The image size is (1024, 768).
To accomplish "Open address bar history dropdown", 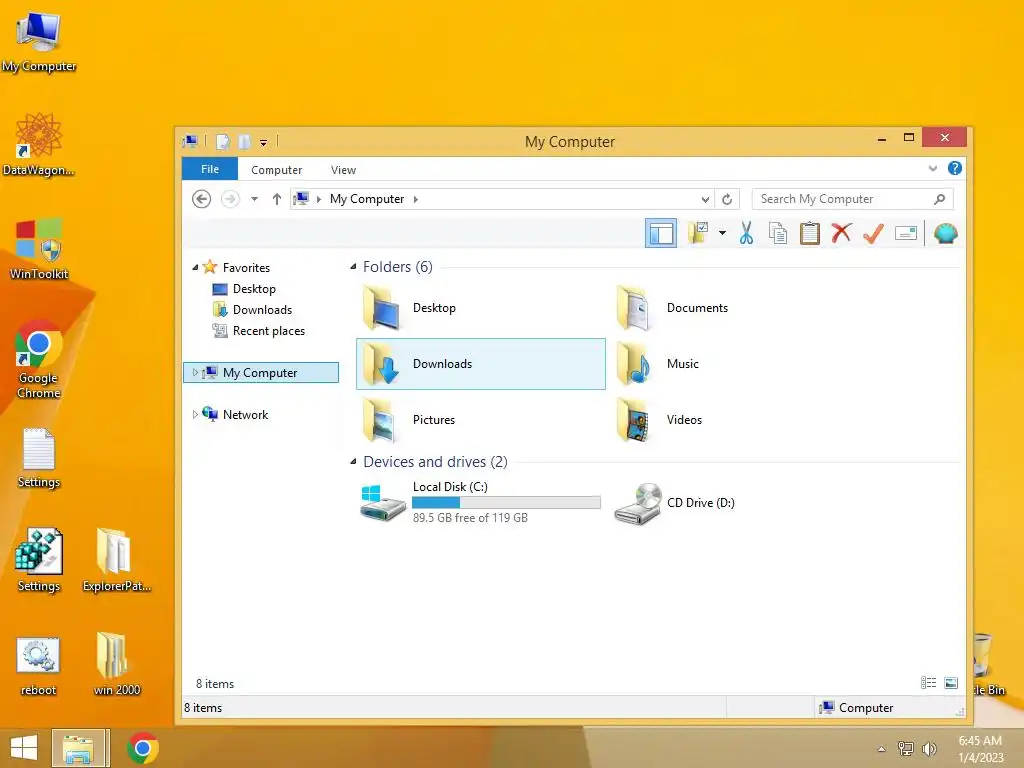I will [x=705, y=199].
